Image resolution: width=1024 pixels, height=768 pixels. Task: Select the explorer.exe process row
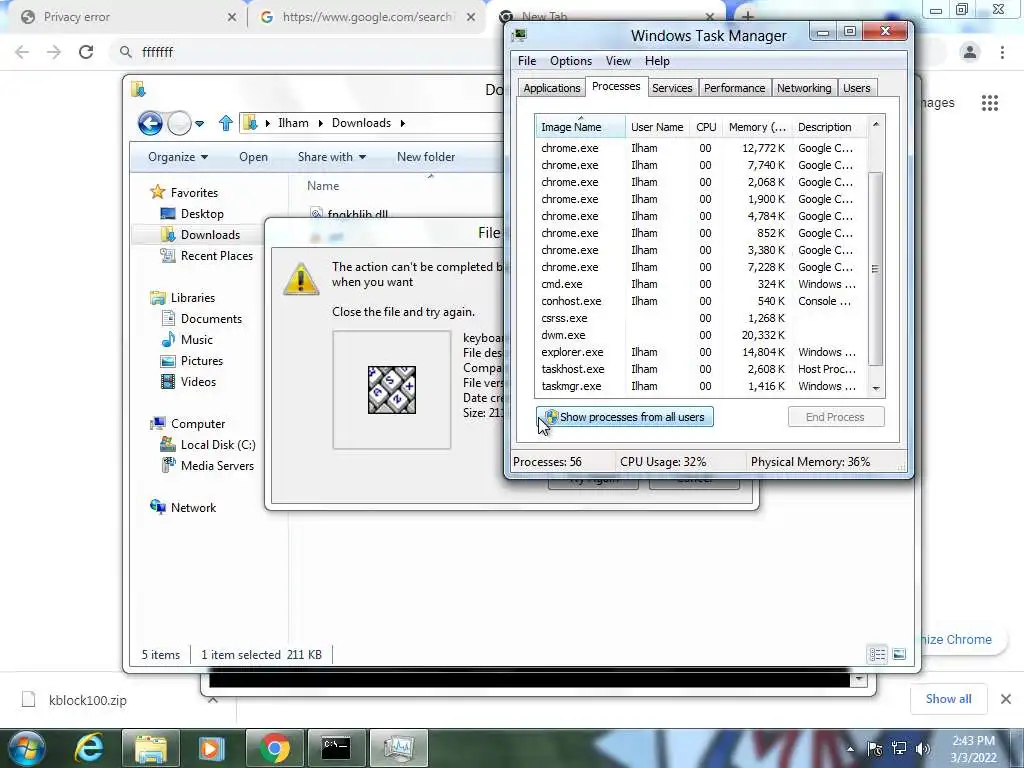[x=701, y=352]
